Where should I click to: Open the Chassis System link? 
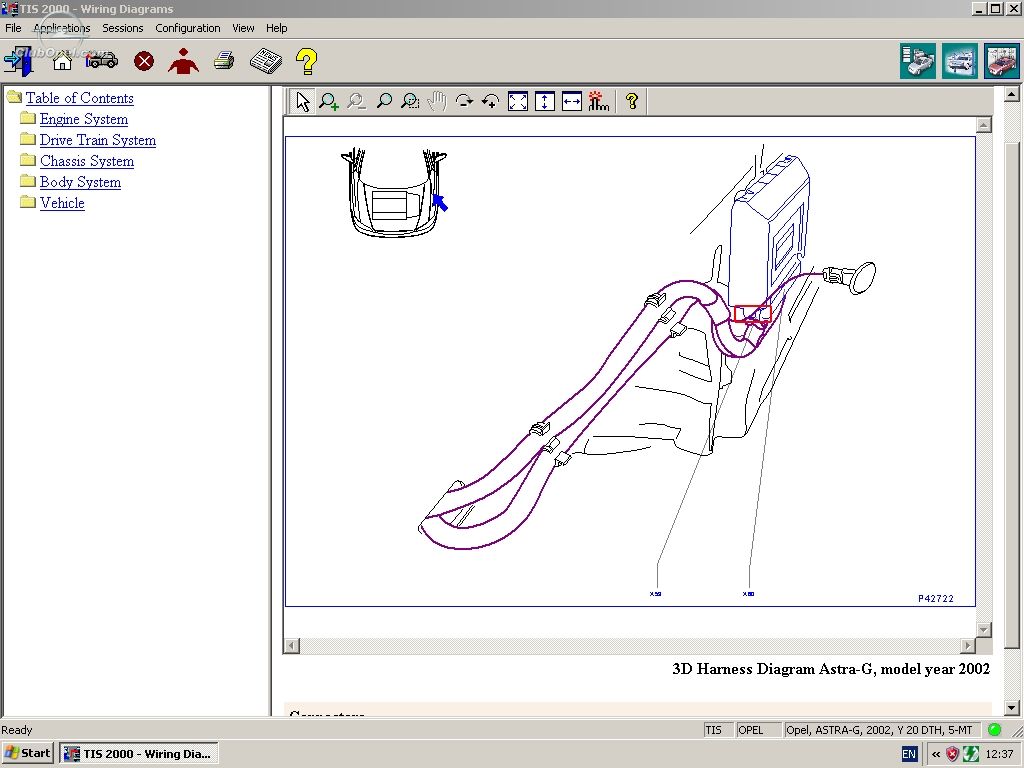click(x=87, y=161)
